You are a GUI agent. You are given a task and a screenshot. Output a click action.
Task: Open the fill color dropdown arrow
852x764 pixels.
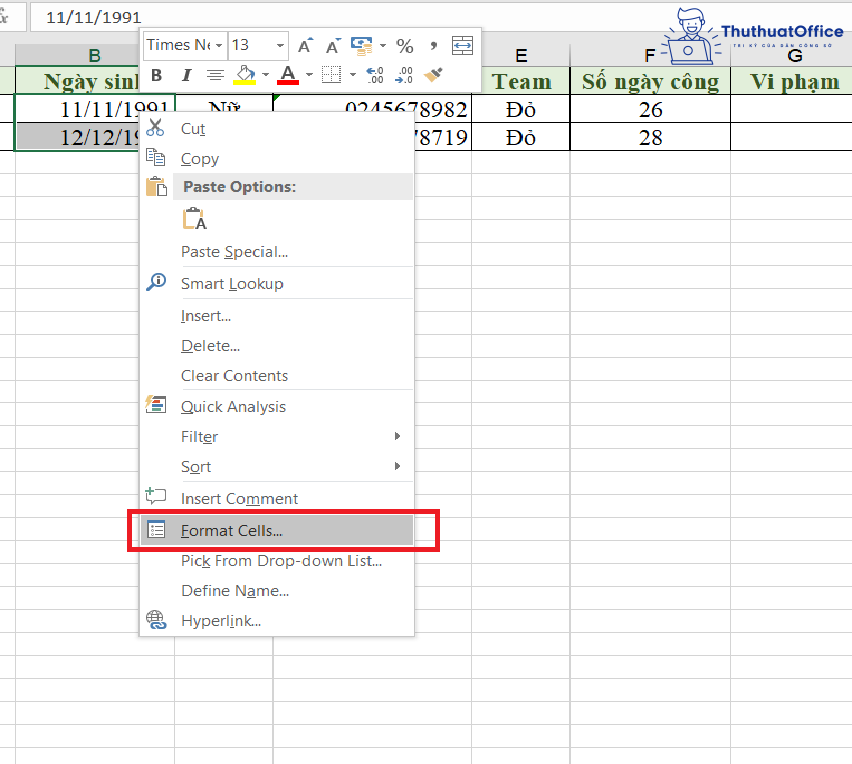pos(265,75)
